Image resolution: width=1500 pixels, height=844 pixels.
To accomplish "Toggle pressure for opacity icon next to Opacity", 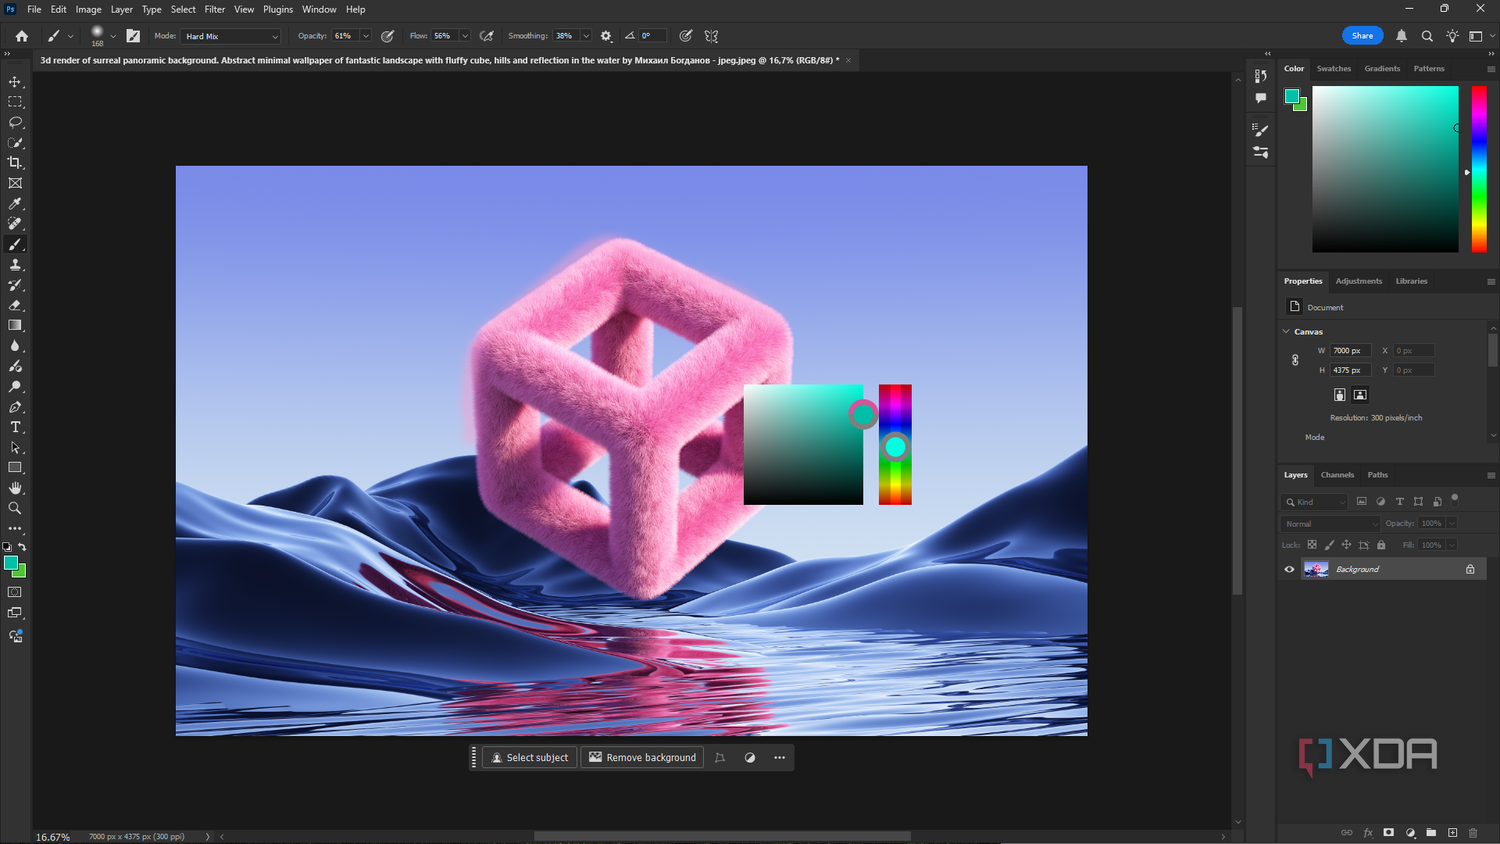I will click(x=388, y=36).
